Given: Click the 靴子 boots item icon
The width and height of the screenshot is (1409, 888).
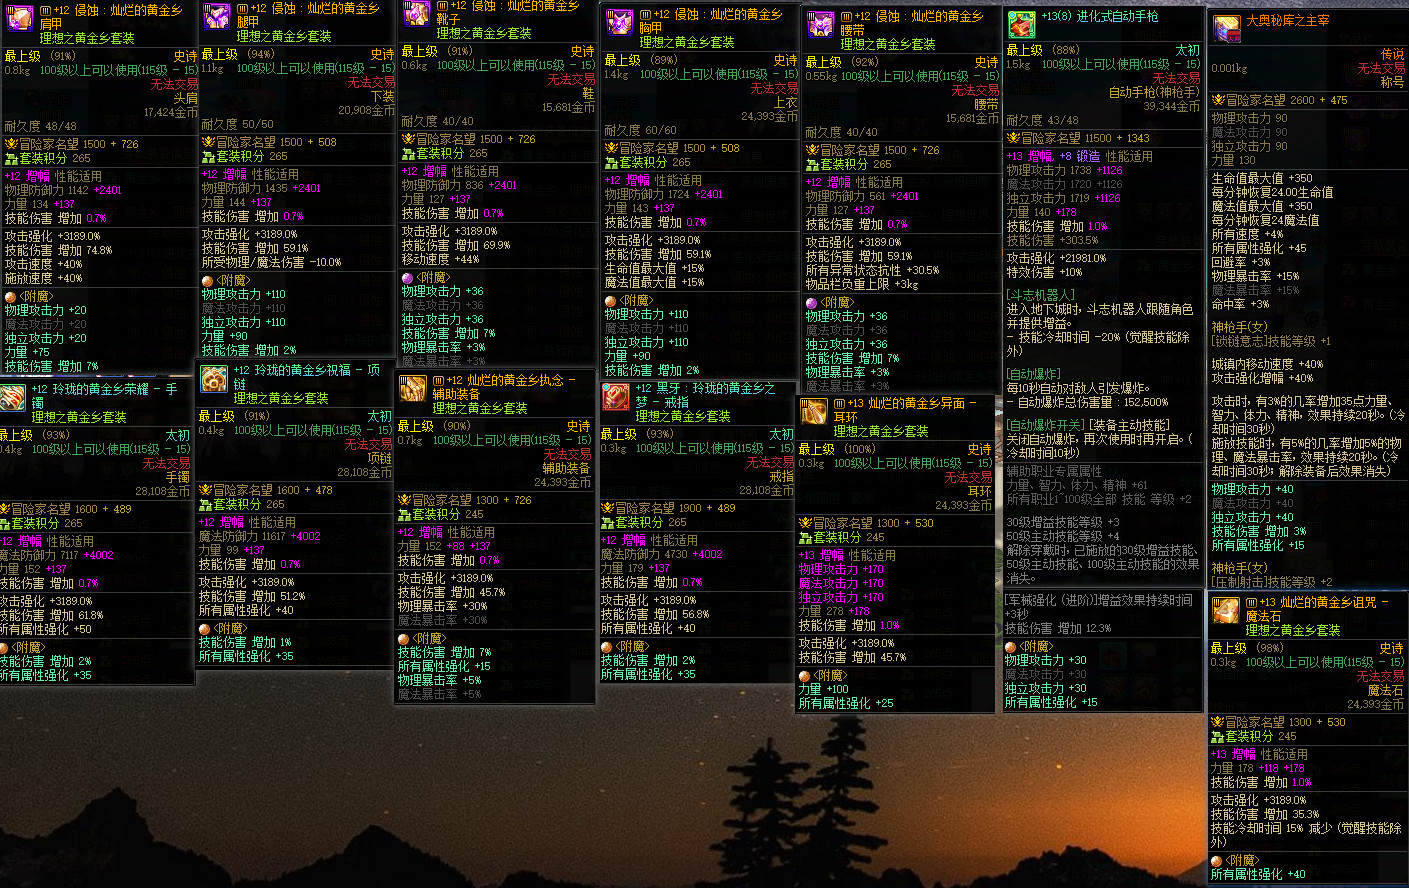Looking at the screenshot, I should pos(416,14).
